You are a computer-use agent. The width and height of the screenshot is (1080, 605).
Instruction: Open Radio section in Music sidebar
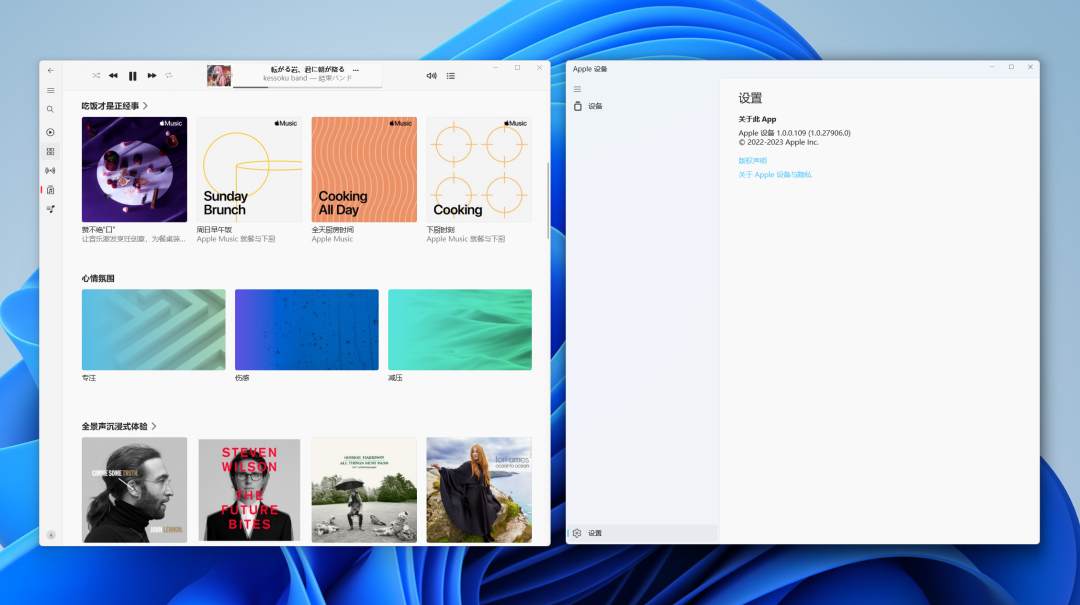tap(50, 170)
